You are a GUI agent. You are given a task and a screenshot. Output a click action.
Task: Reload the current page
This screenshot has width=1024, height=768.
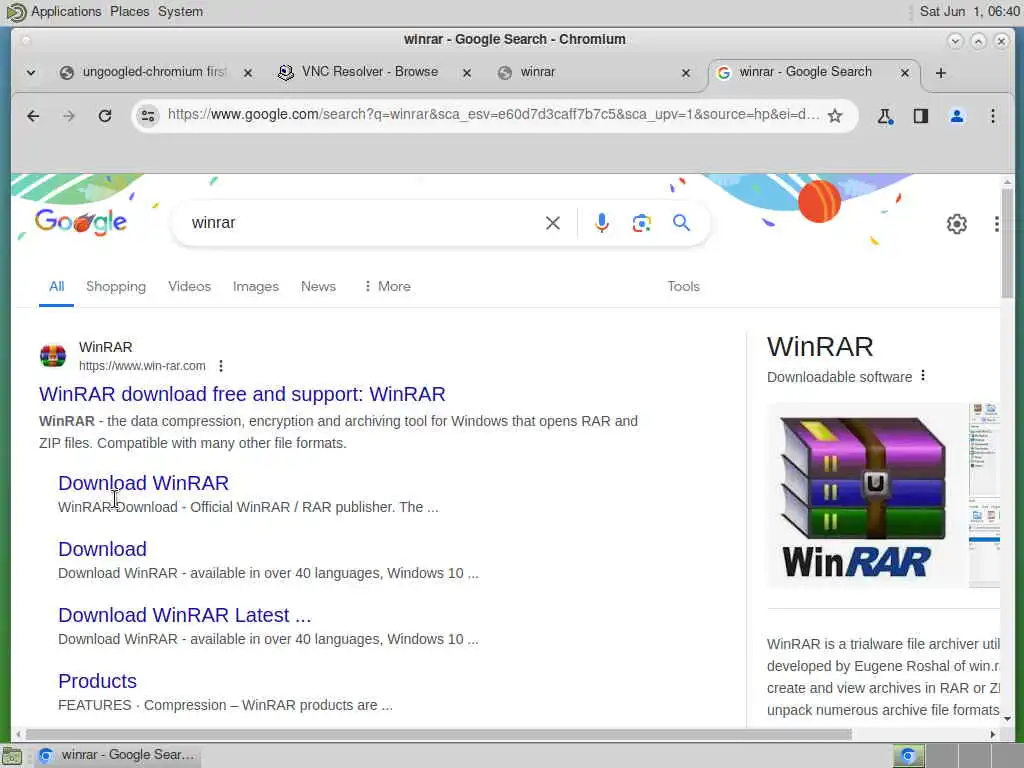pyautogui.click(x=104, y=116)
